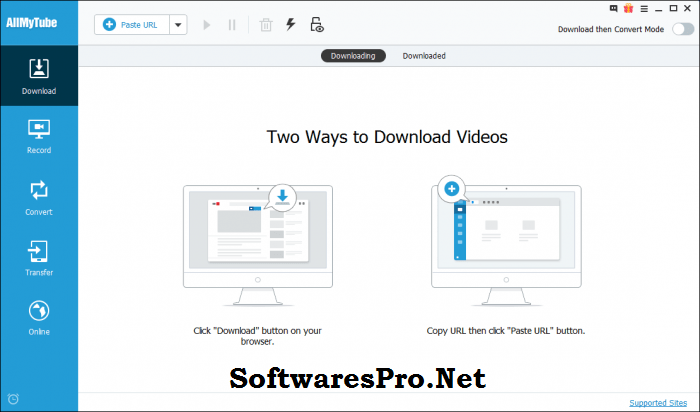Image resolution: width=700 pixels, height=412 pixels.
Task: Click the Paste URL illustration monitor
Action: [x=506, y=241]
